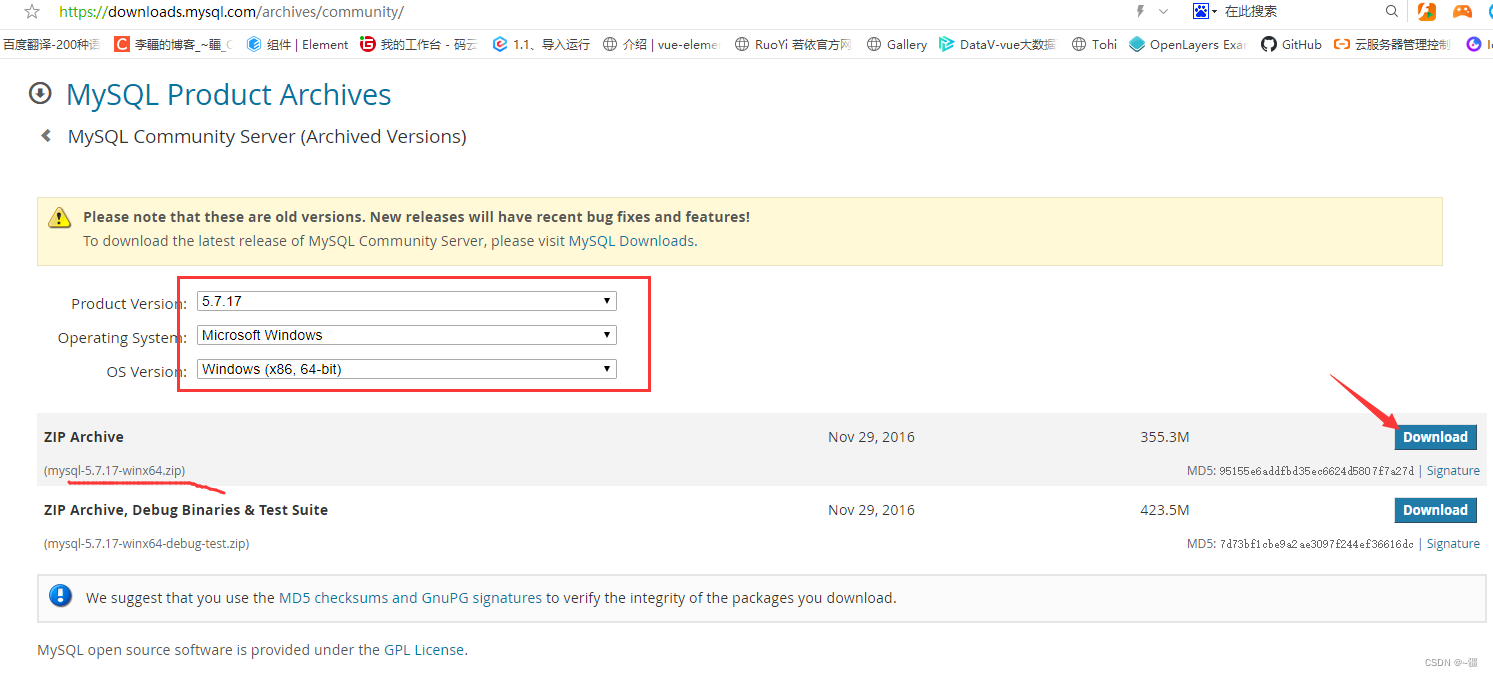This screenshot has width=1493, height=677.
Task: Download the ZIP Archive mysql-5.7.17-winx64.zip
Action: (x=1435, y=437)
